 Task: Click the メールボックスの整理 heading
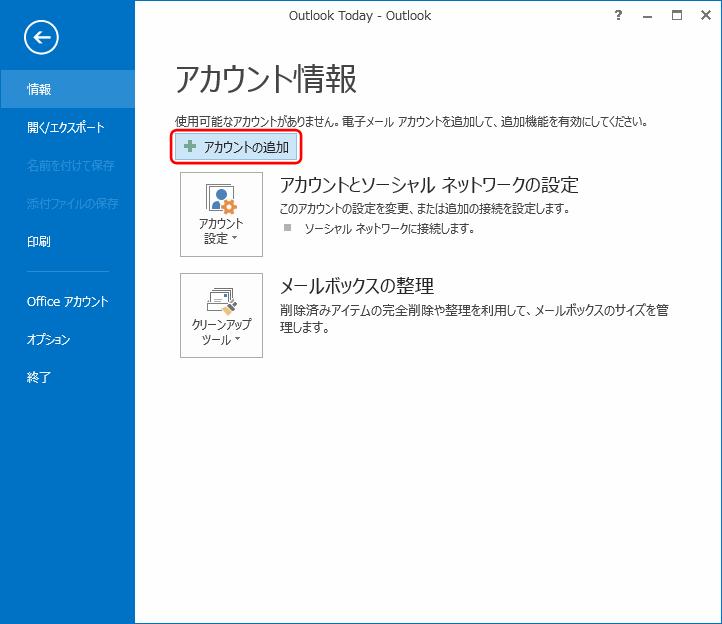(357, 286)
